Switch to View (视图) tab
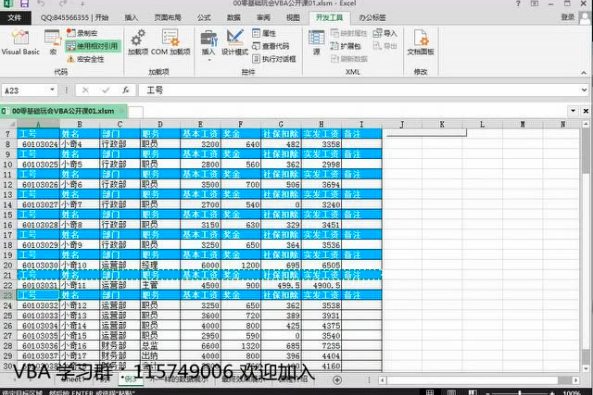Screen dimensions: 593x395 point(293,17)
